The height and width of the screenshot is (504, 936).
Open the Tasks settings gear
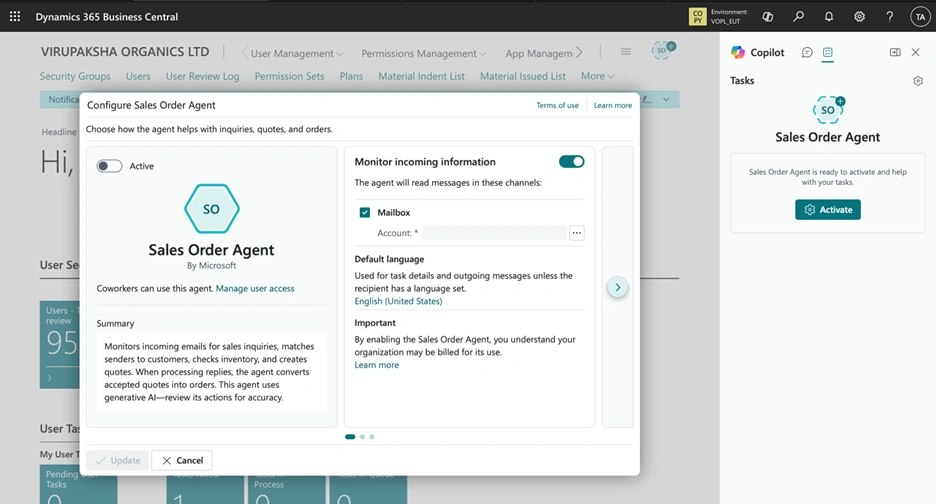point(918,81)
